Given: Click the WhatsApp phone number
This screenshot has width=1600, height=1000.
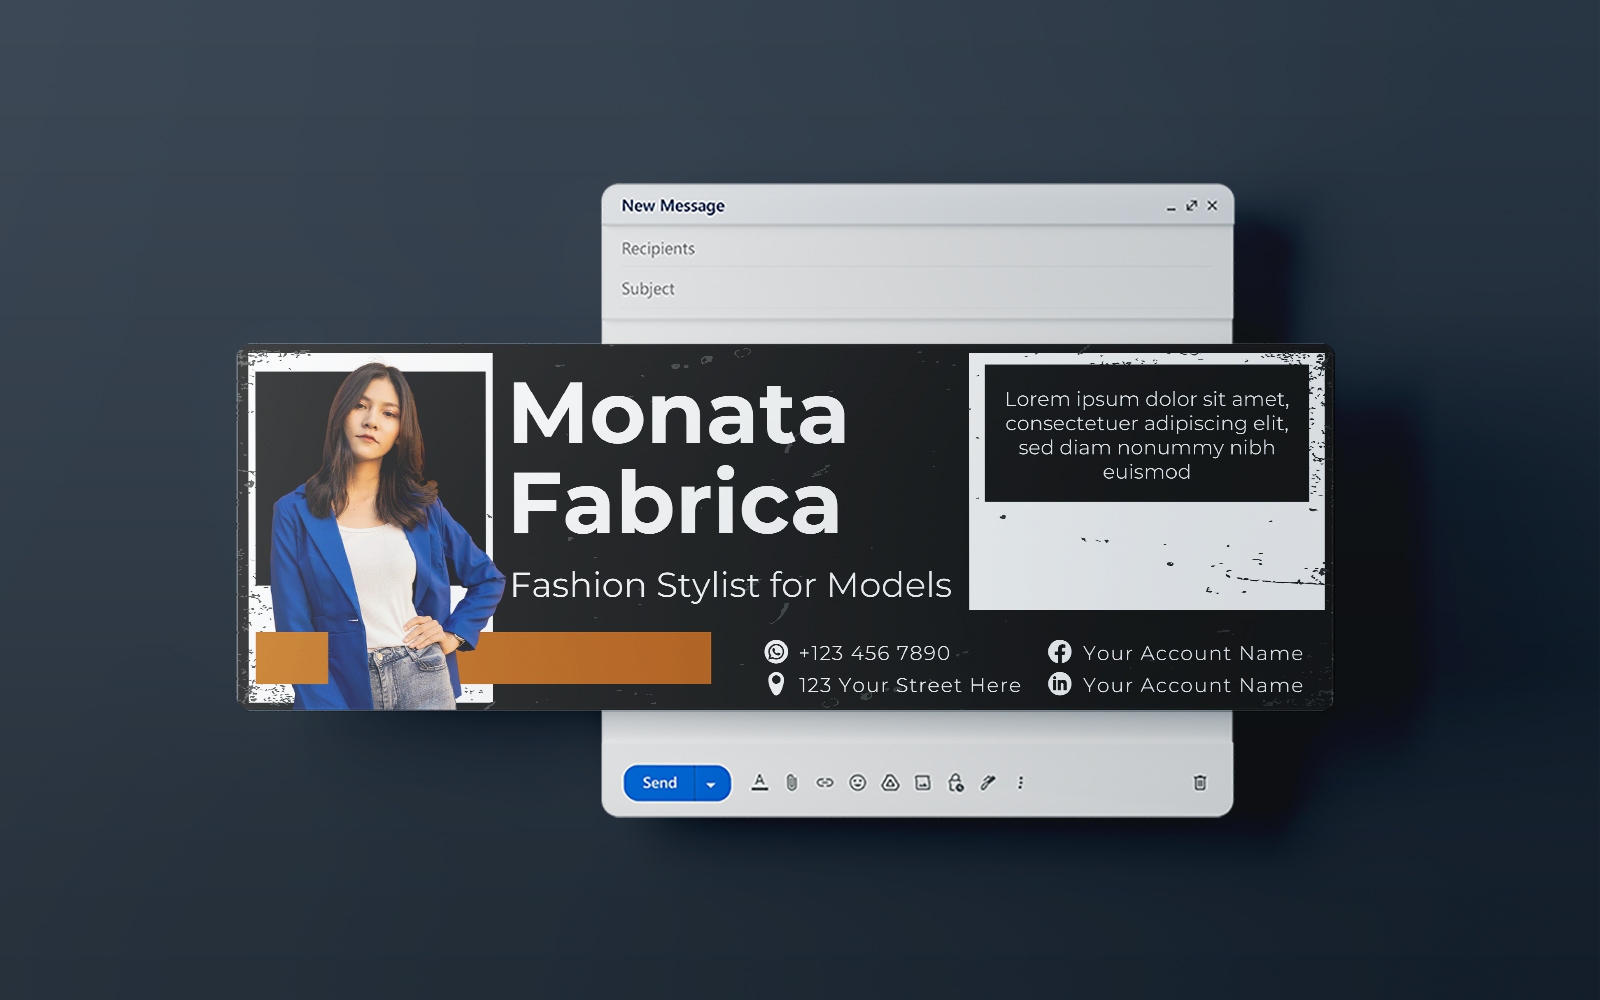Looking at the screenshot, I should coord(873,653).
